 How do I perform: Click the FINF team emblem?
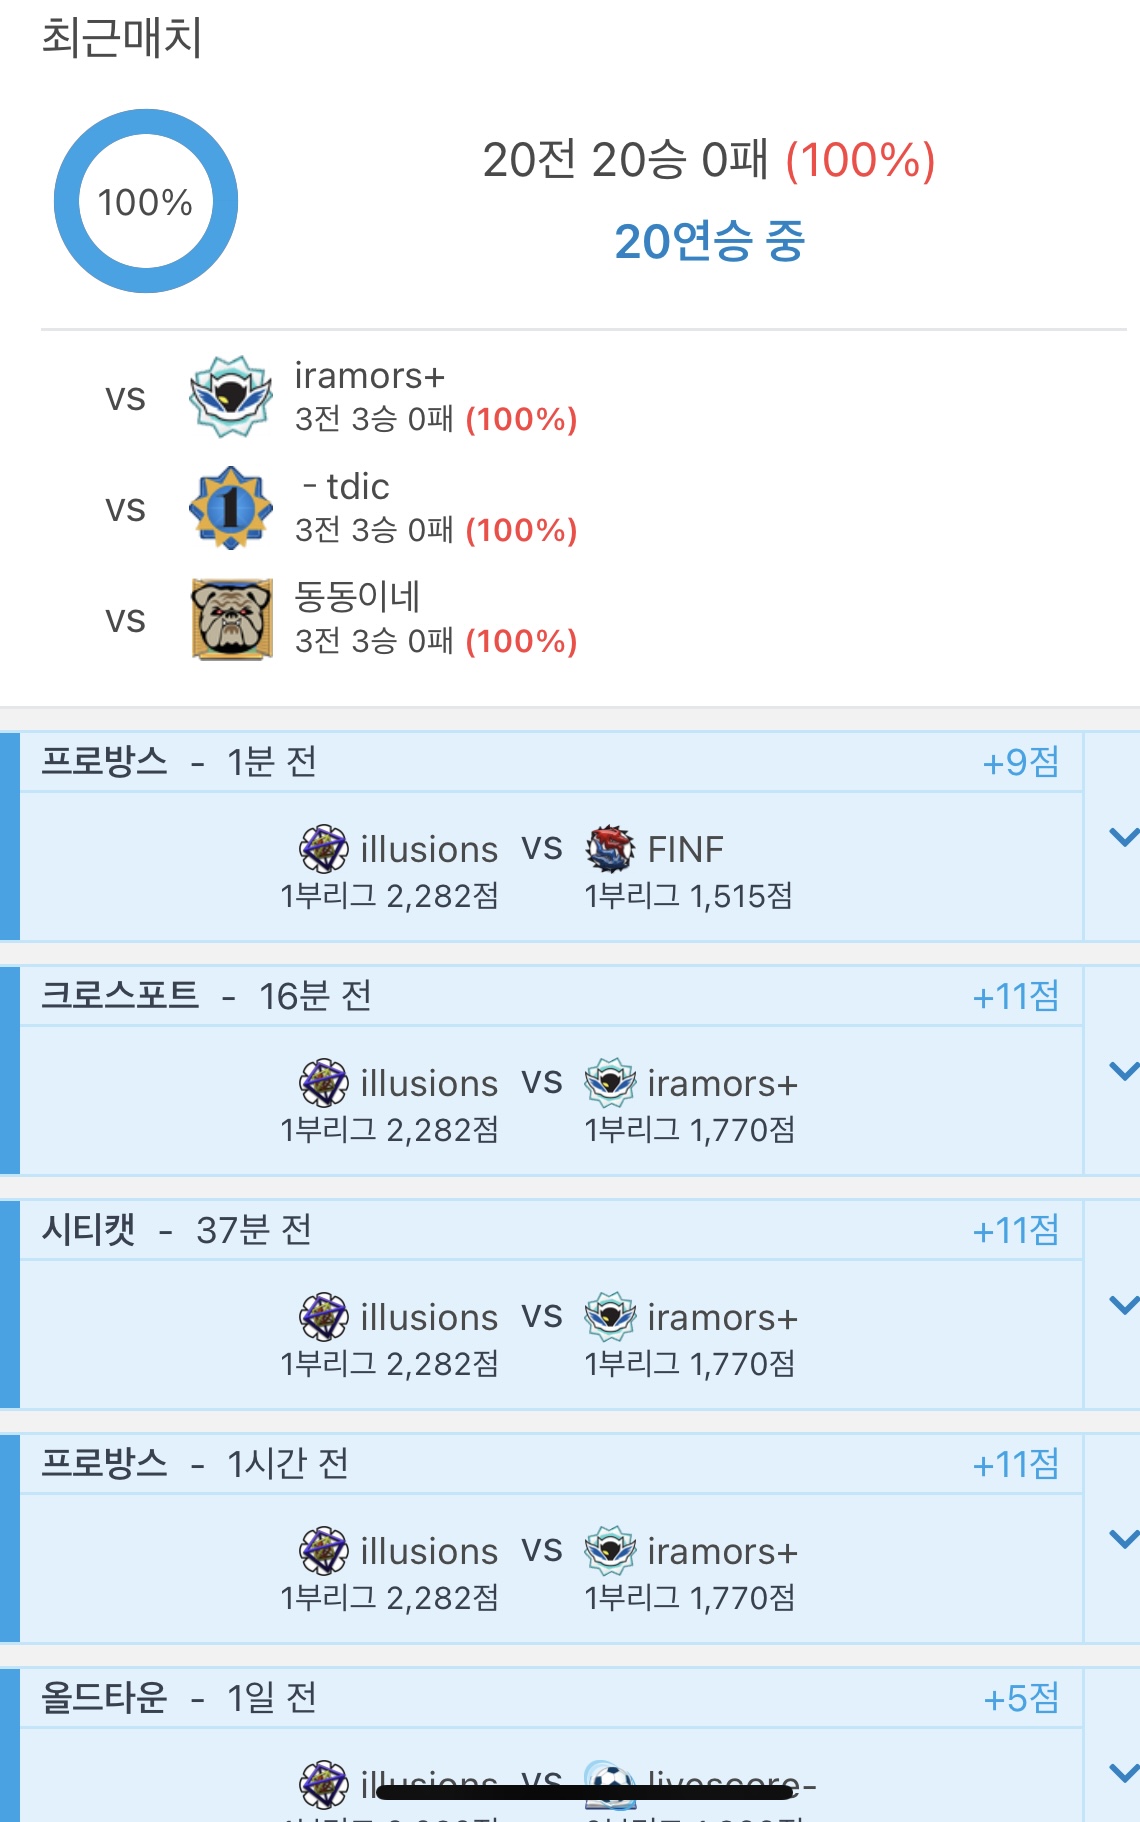(610, 849)
